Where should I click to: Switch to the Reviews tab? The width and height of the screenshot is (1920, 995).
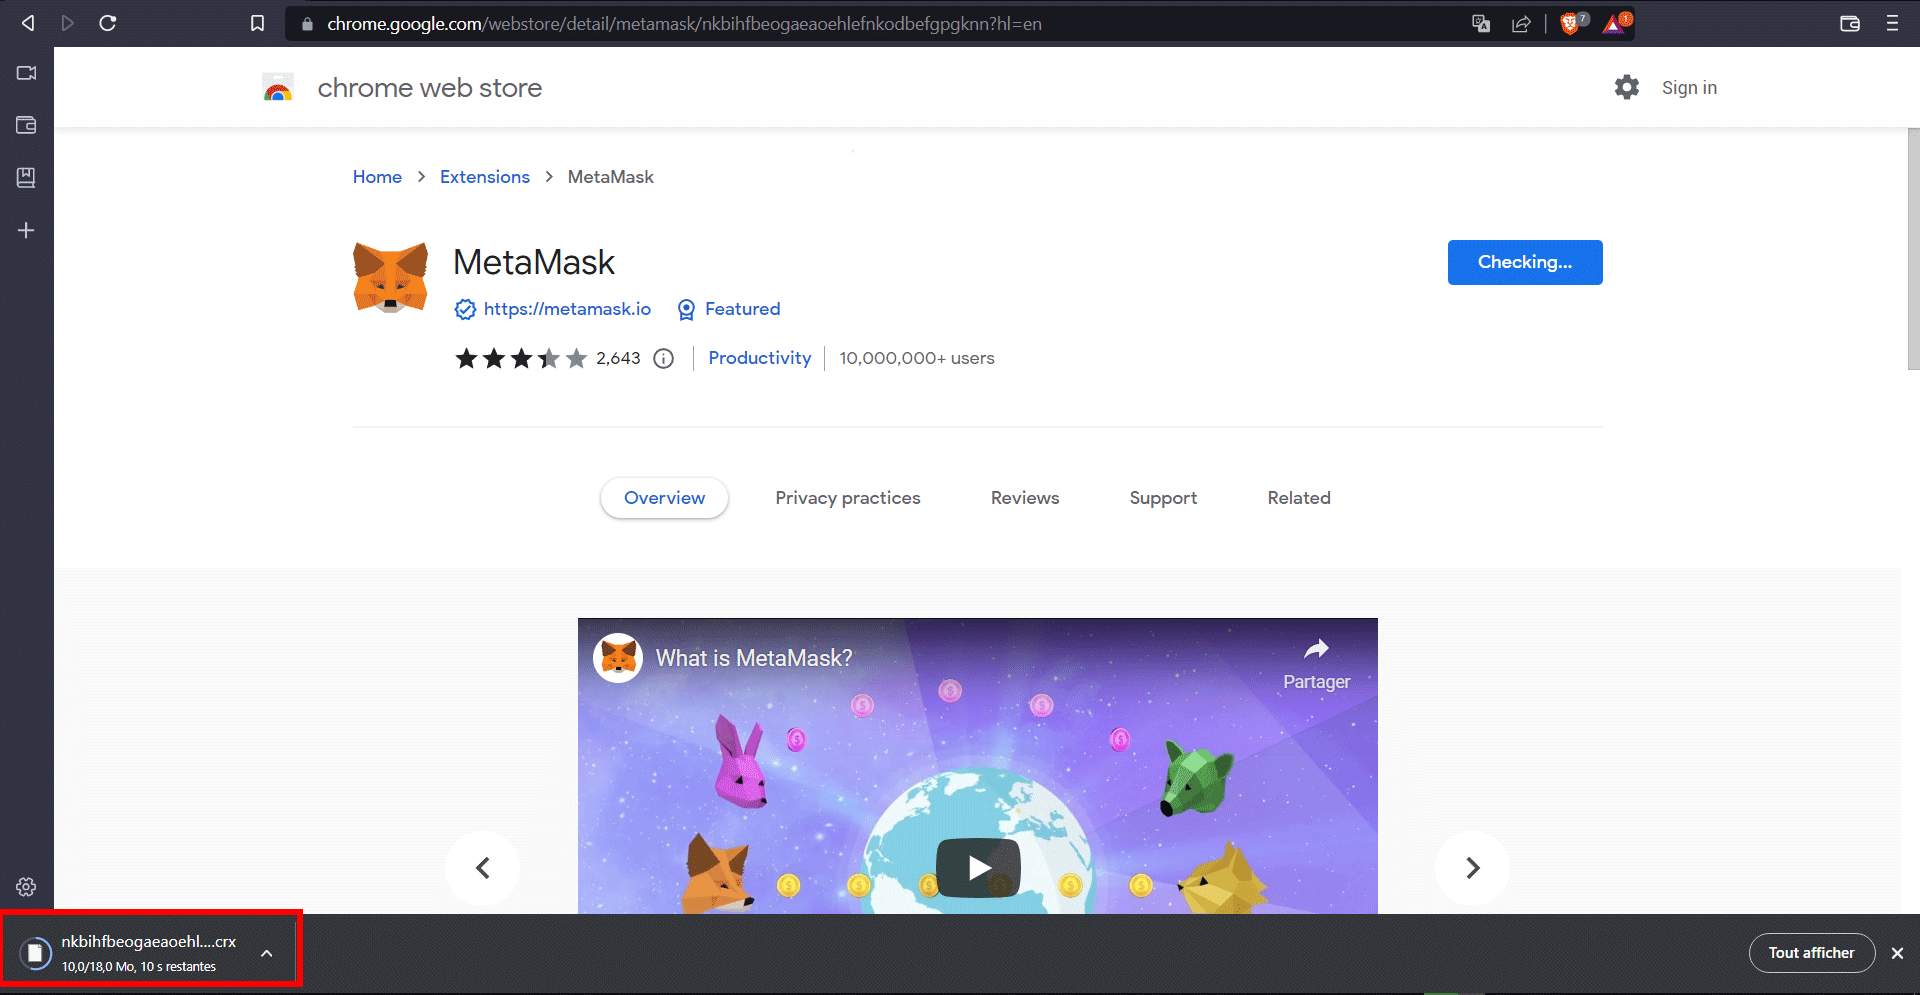pyautogui.click(x=1025, y=498)
